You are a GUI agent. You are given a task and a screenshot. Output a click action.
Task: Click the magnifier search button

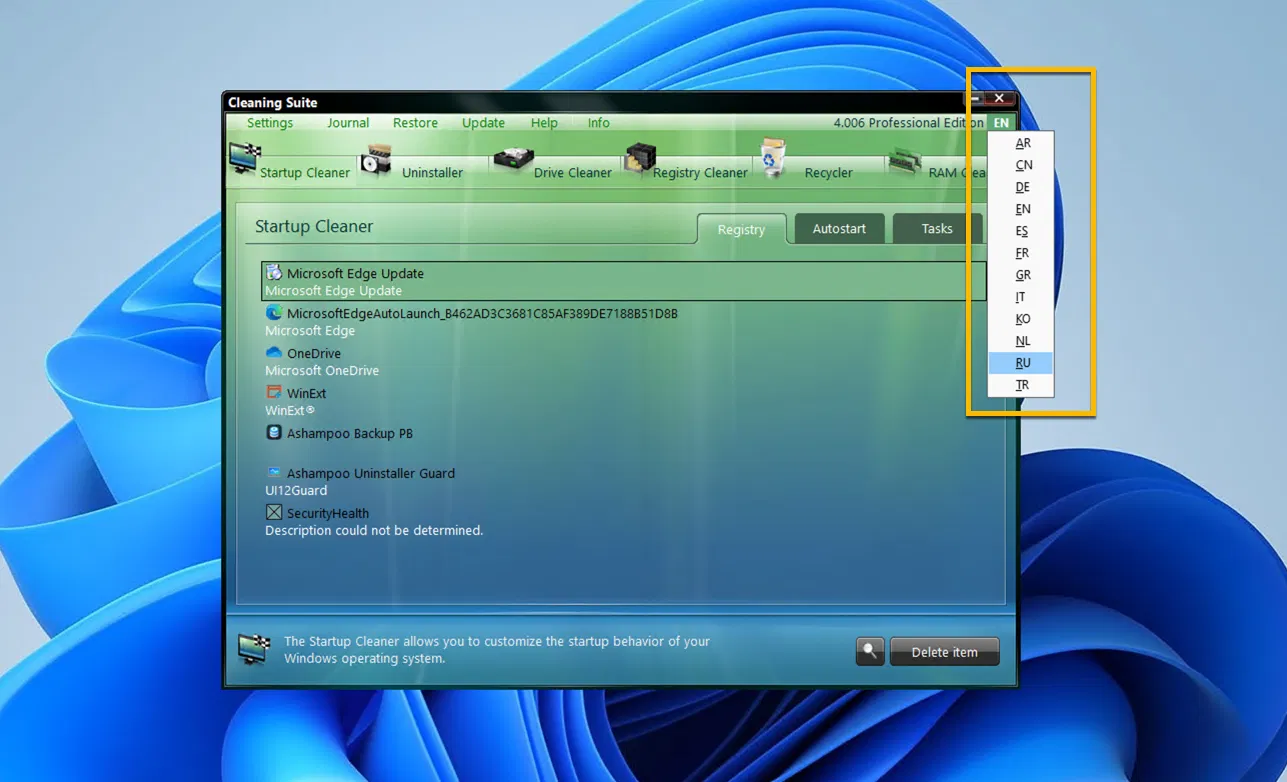tap(870, 652)
